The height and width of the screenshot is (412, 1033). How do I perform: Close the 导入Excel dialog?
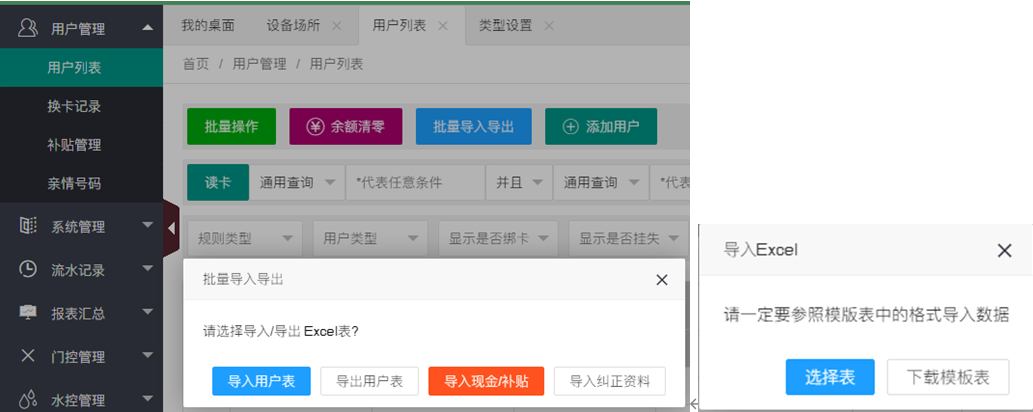click(x=1004, y=250)
